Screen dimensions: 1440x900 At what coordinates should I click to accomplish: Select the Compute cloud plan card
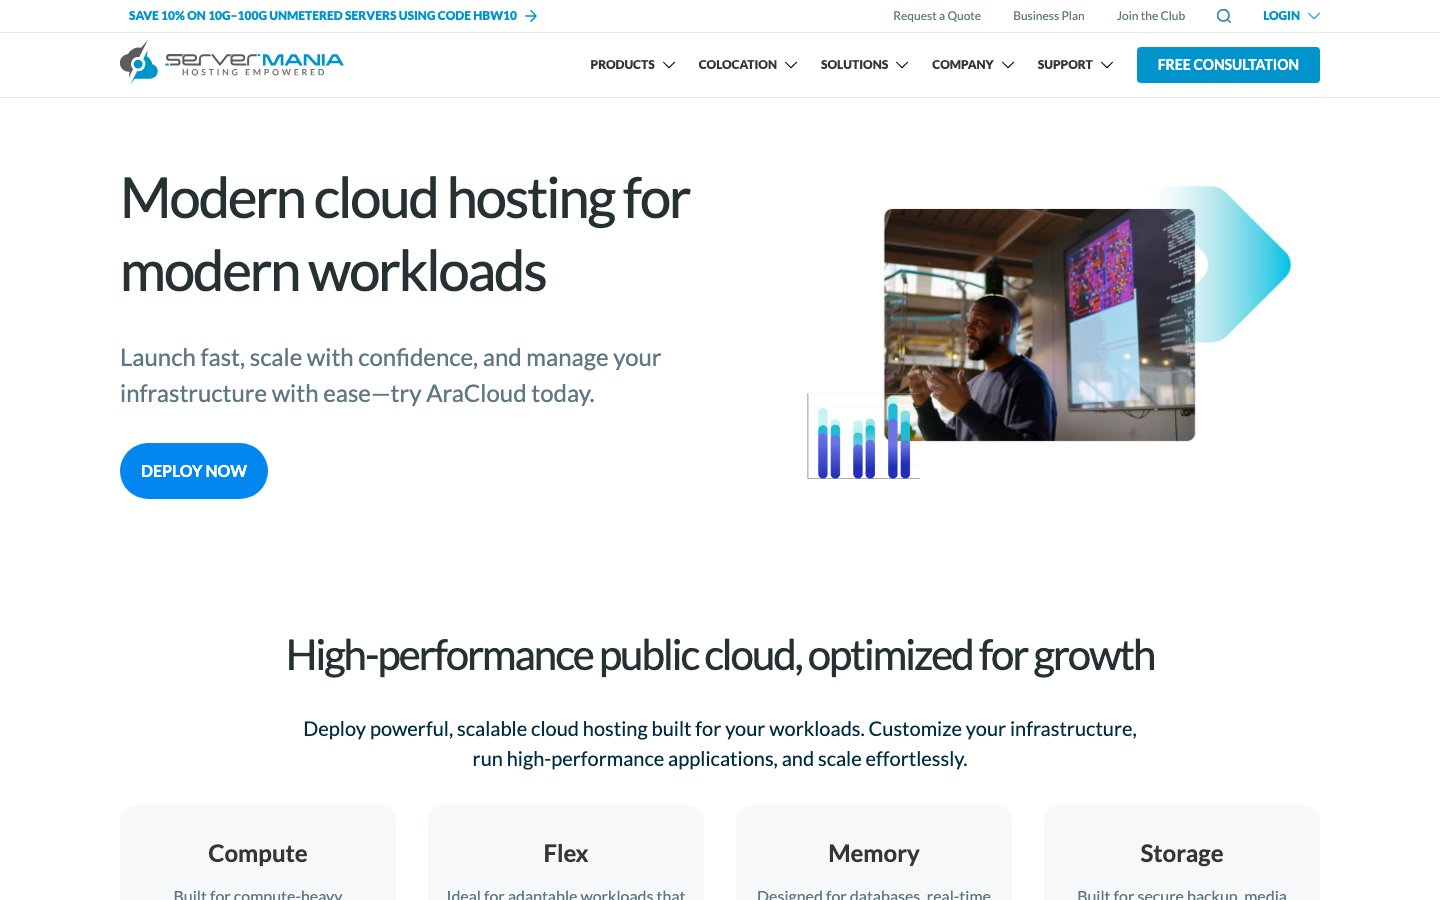click(258, 853)
